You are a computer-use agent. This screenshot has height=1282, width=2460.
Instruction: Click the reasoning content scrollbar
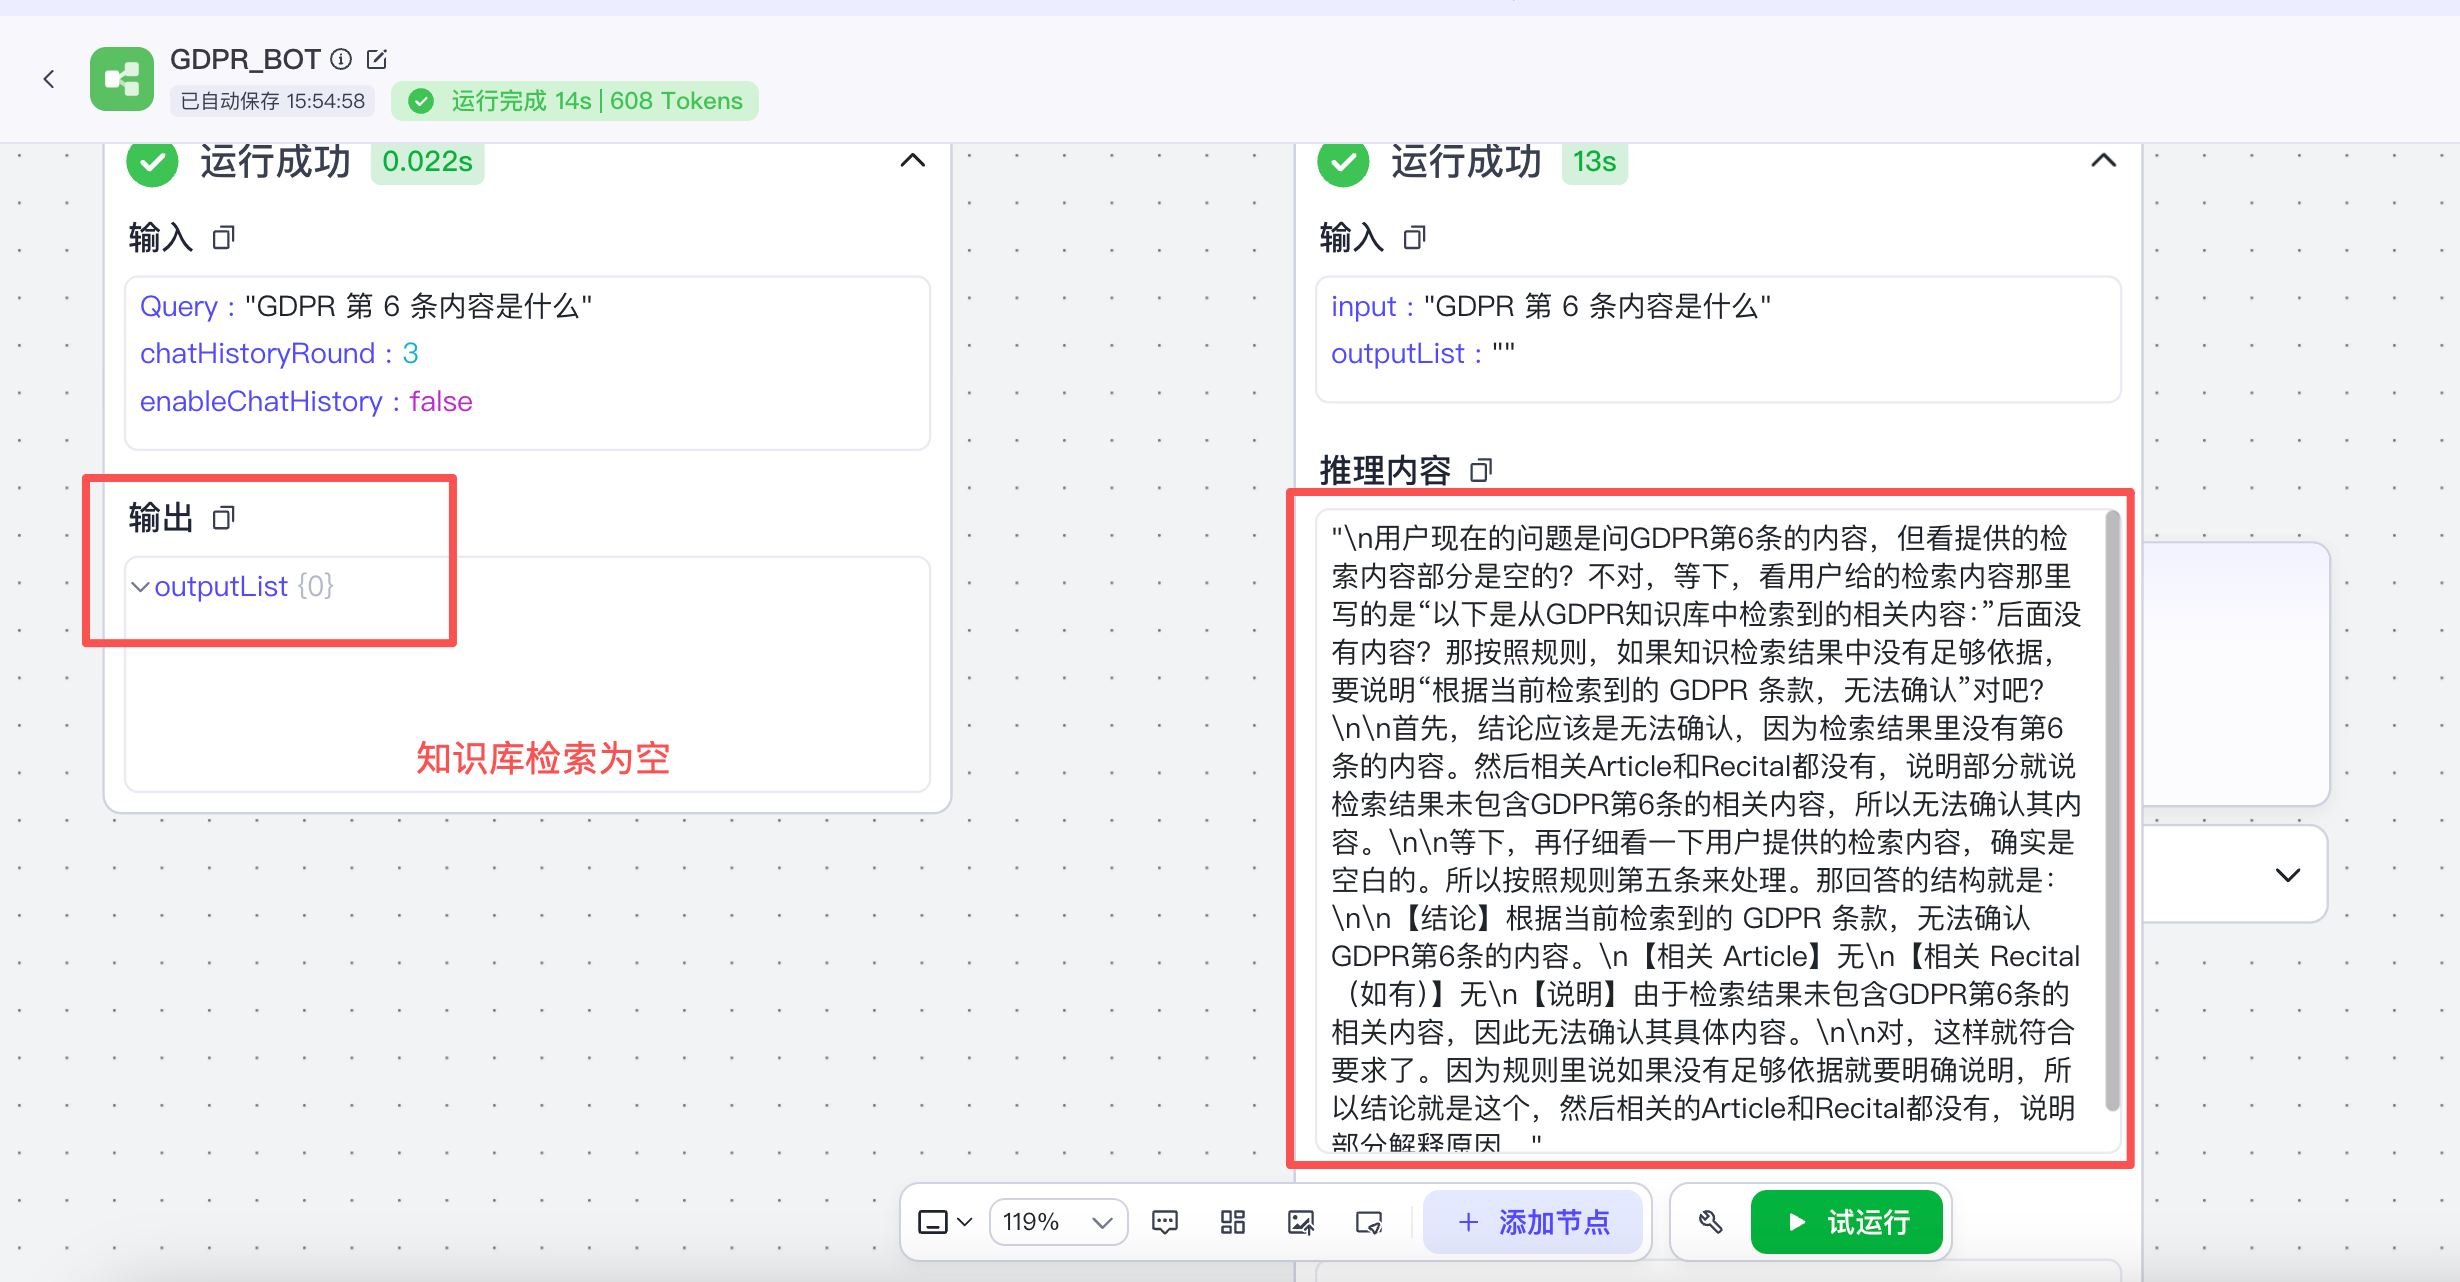pyautogui.click(x=2112, y=810)
